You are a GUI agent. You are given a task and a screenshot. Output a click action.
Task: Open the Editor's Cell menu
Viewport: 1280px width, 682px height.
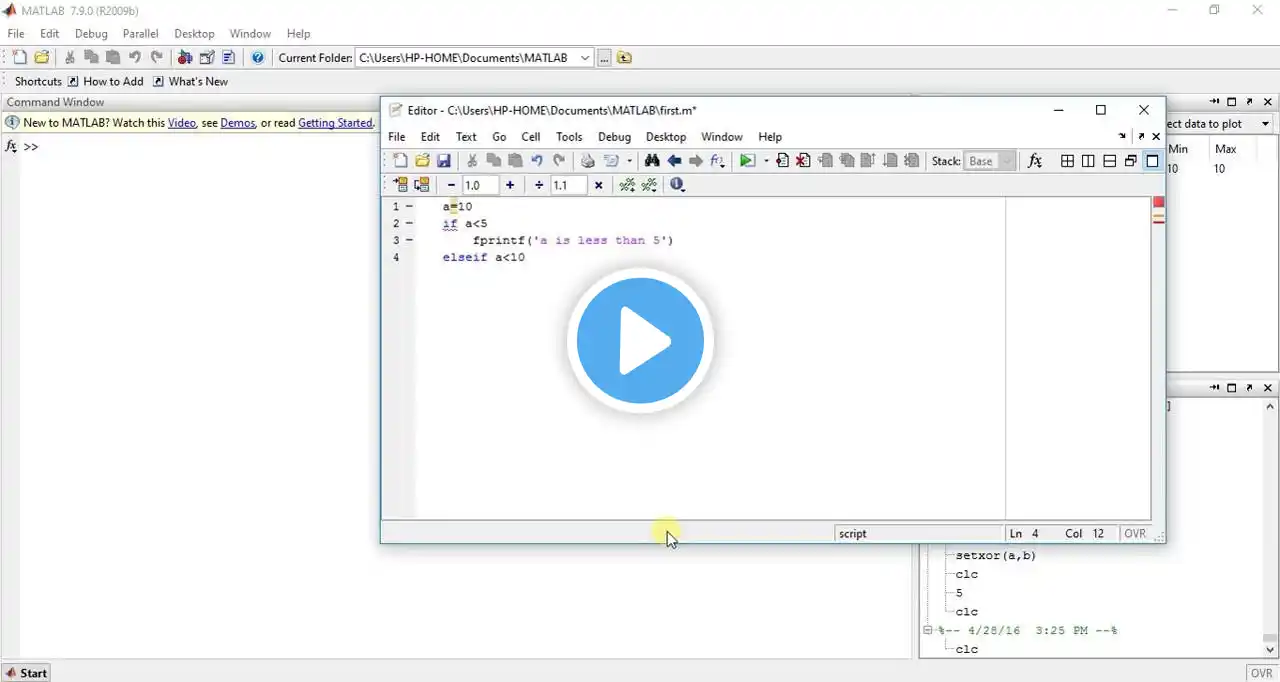(531, 137)
